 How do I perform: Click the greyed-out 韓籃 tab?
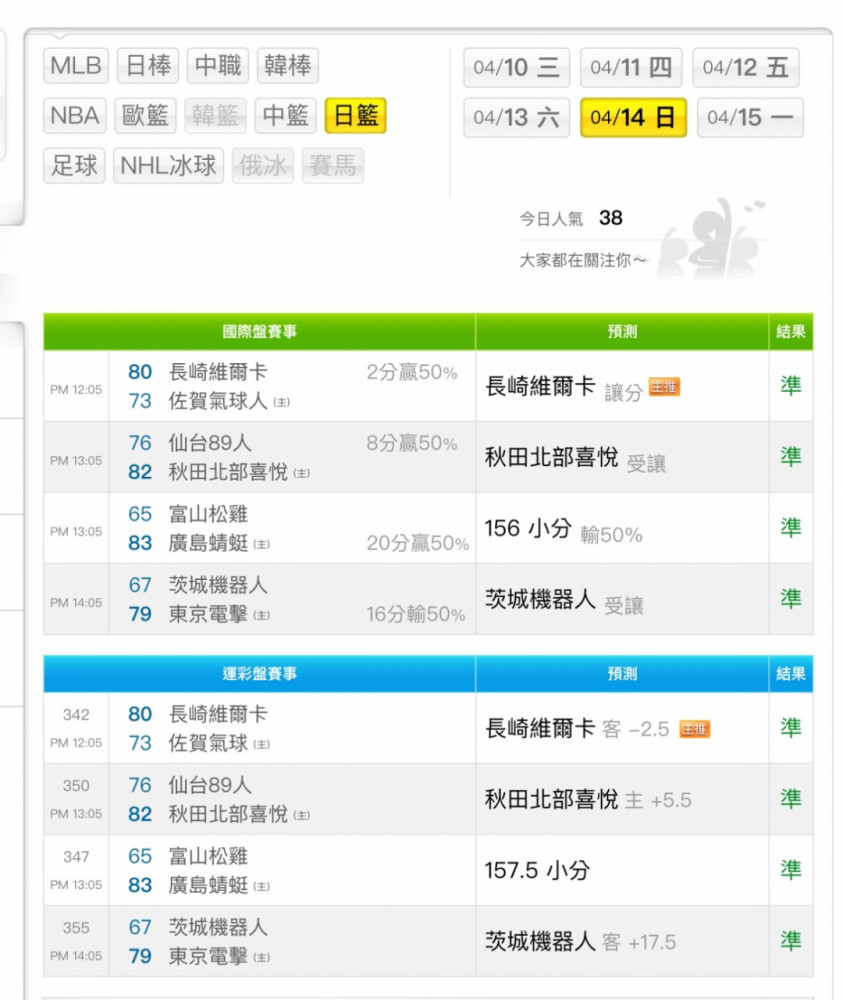pyautogui.click(x=216, y=115)
